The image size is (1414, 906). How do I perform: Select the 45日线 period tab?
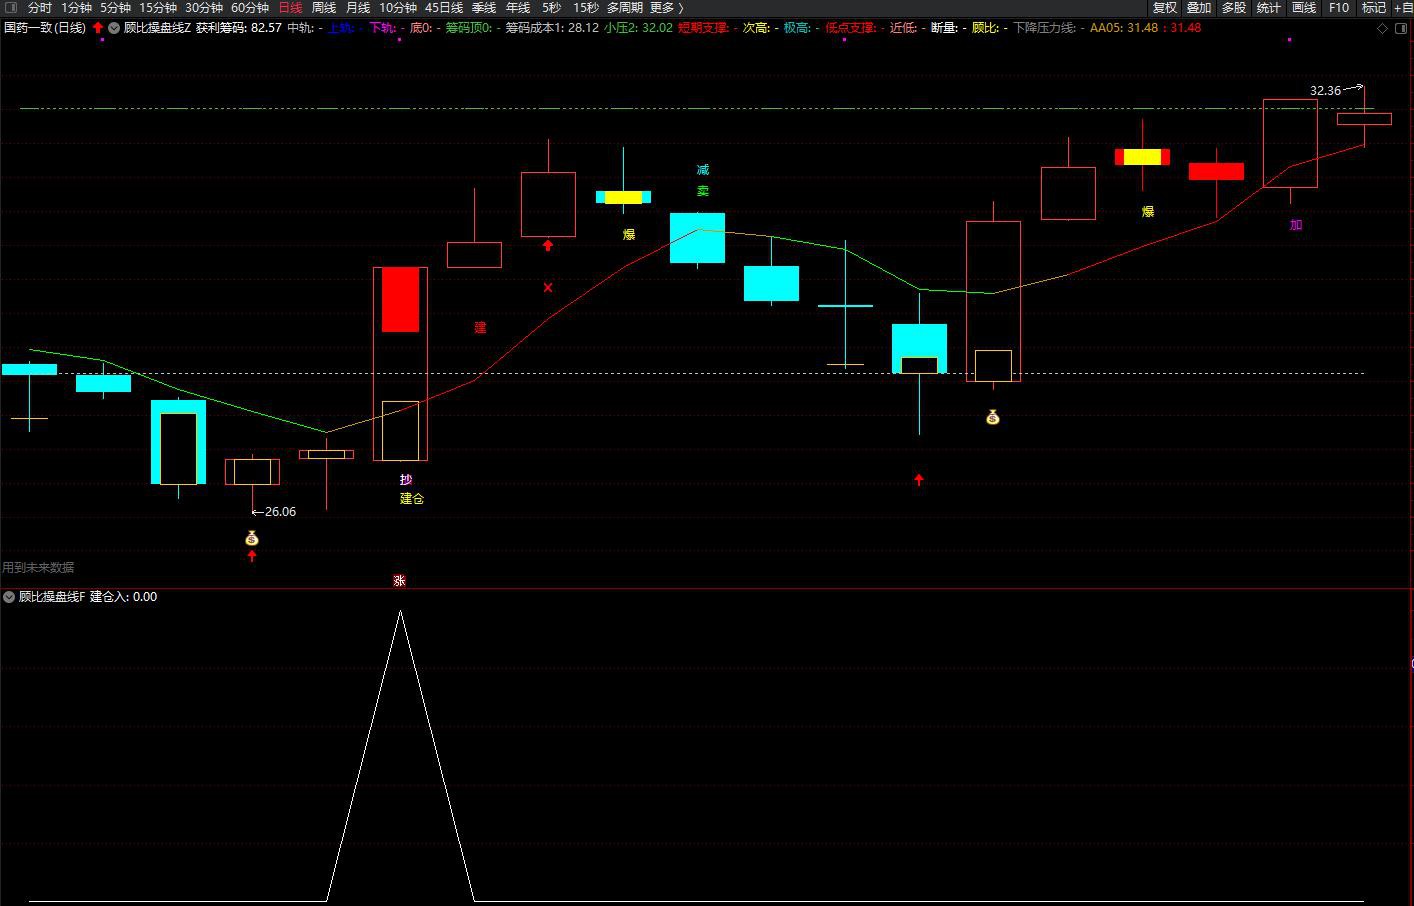point(444,8)
